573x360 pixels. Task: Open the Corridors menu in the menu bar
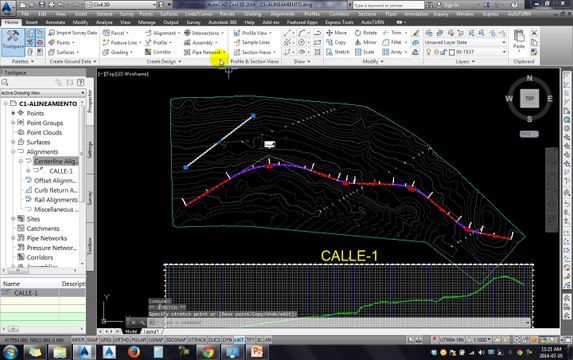click(x=339, y=14)
